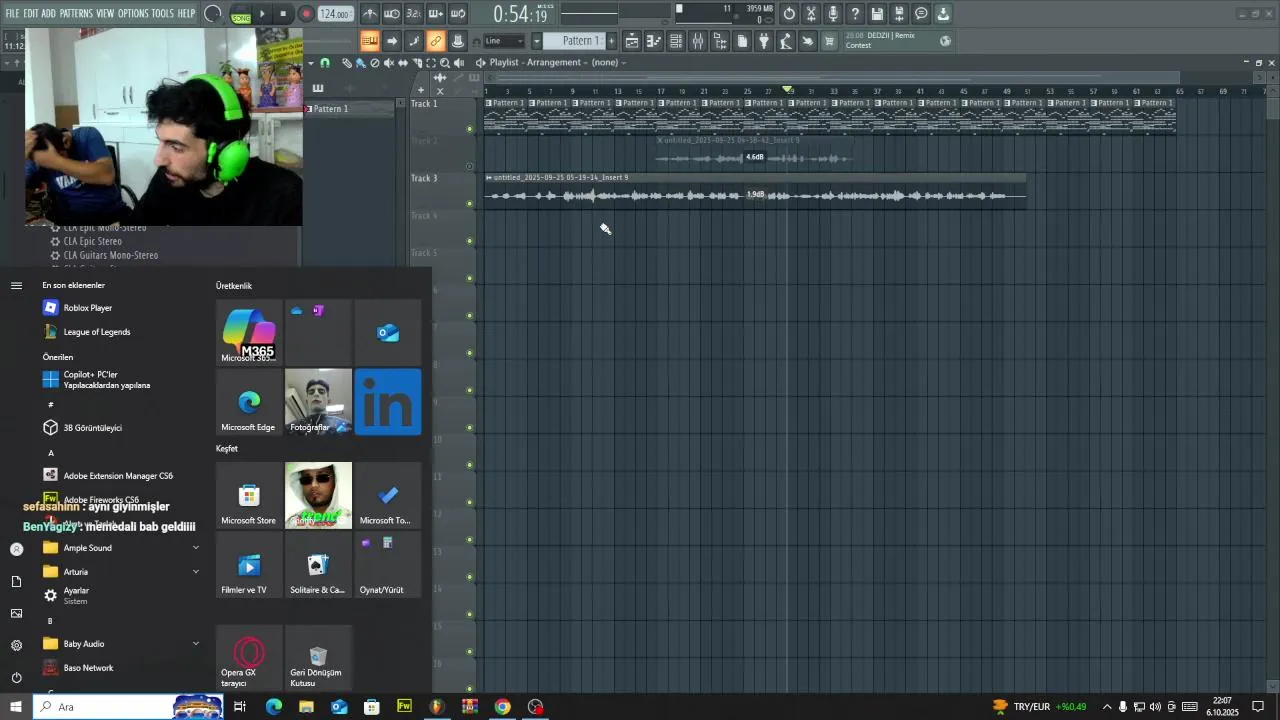Open the playlist view icon
The height and width of the screenshot is (720, 1280).
pos(632,41)
